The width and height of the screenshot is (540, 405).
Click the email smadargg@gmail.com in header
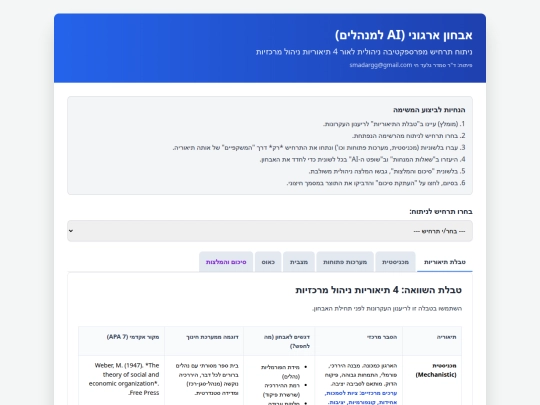[x=381, y=65]
